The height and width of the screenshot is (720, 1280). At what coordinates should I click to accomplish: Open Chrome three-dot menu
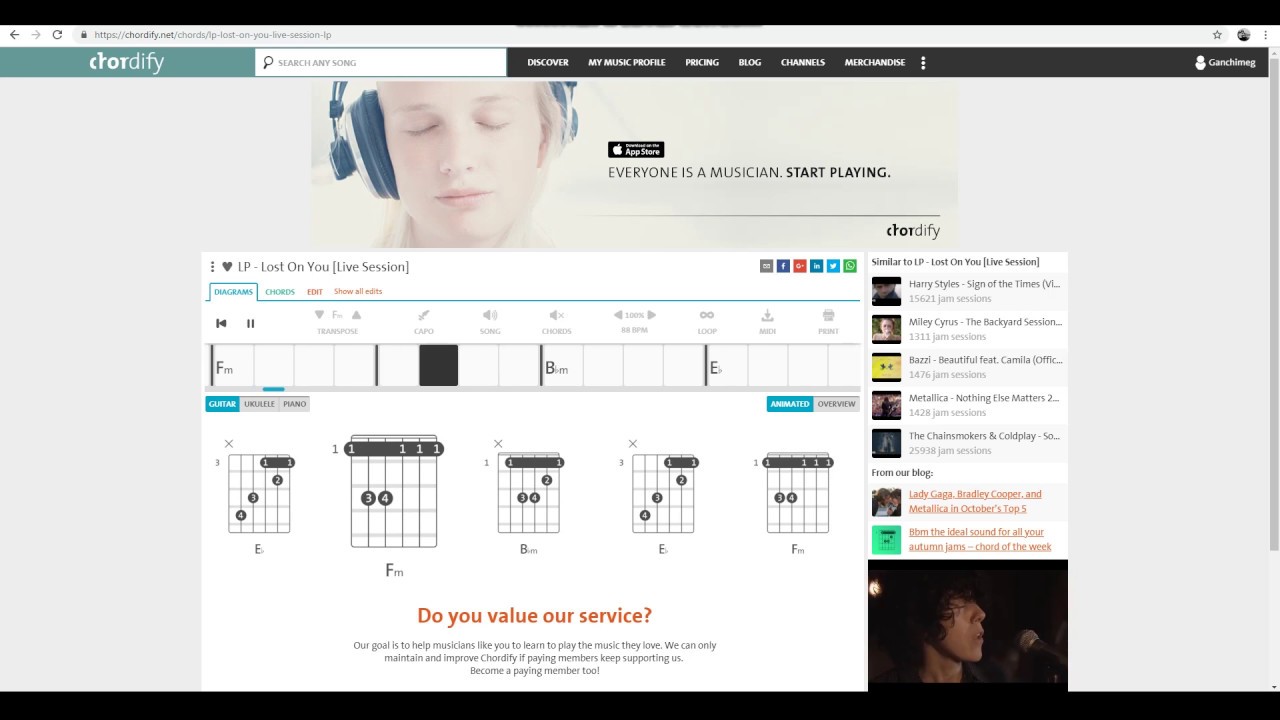(x=1267, y=34)
